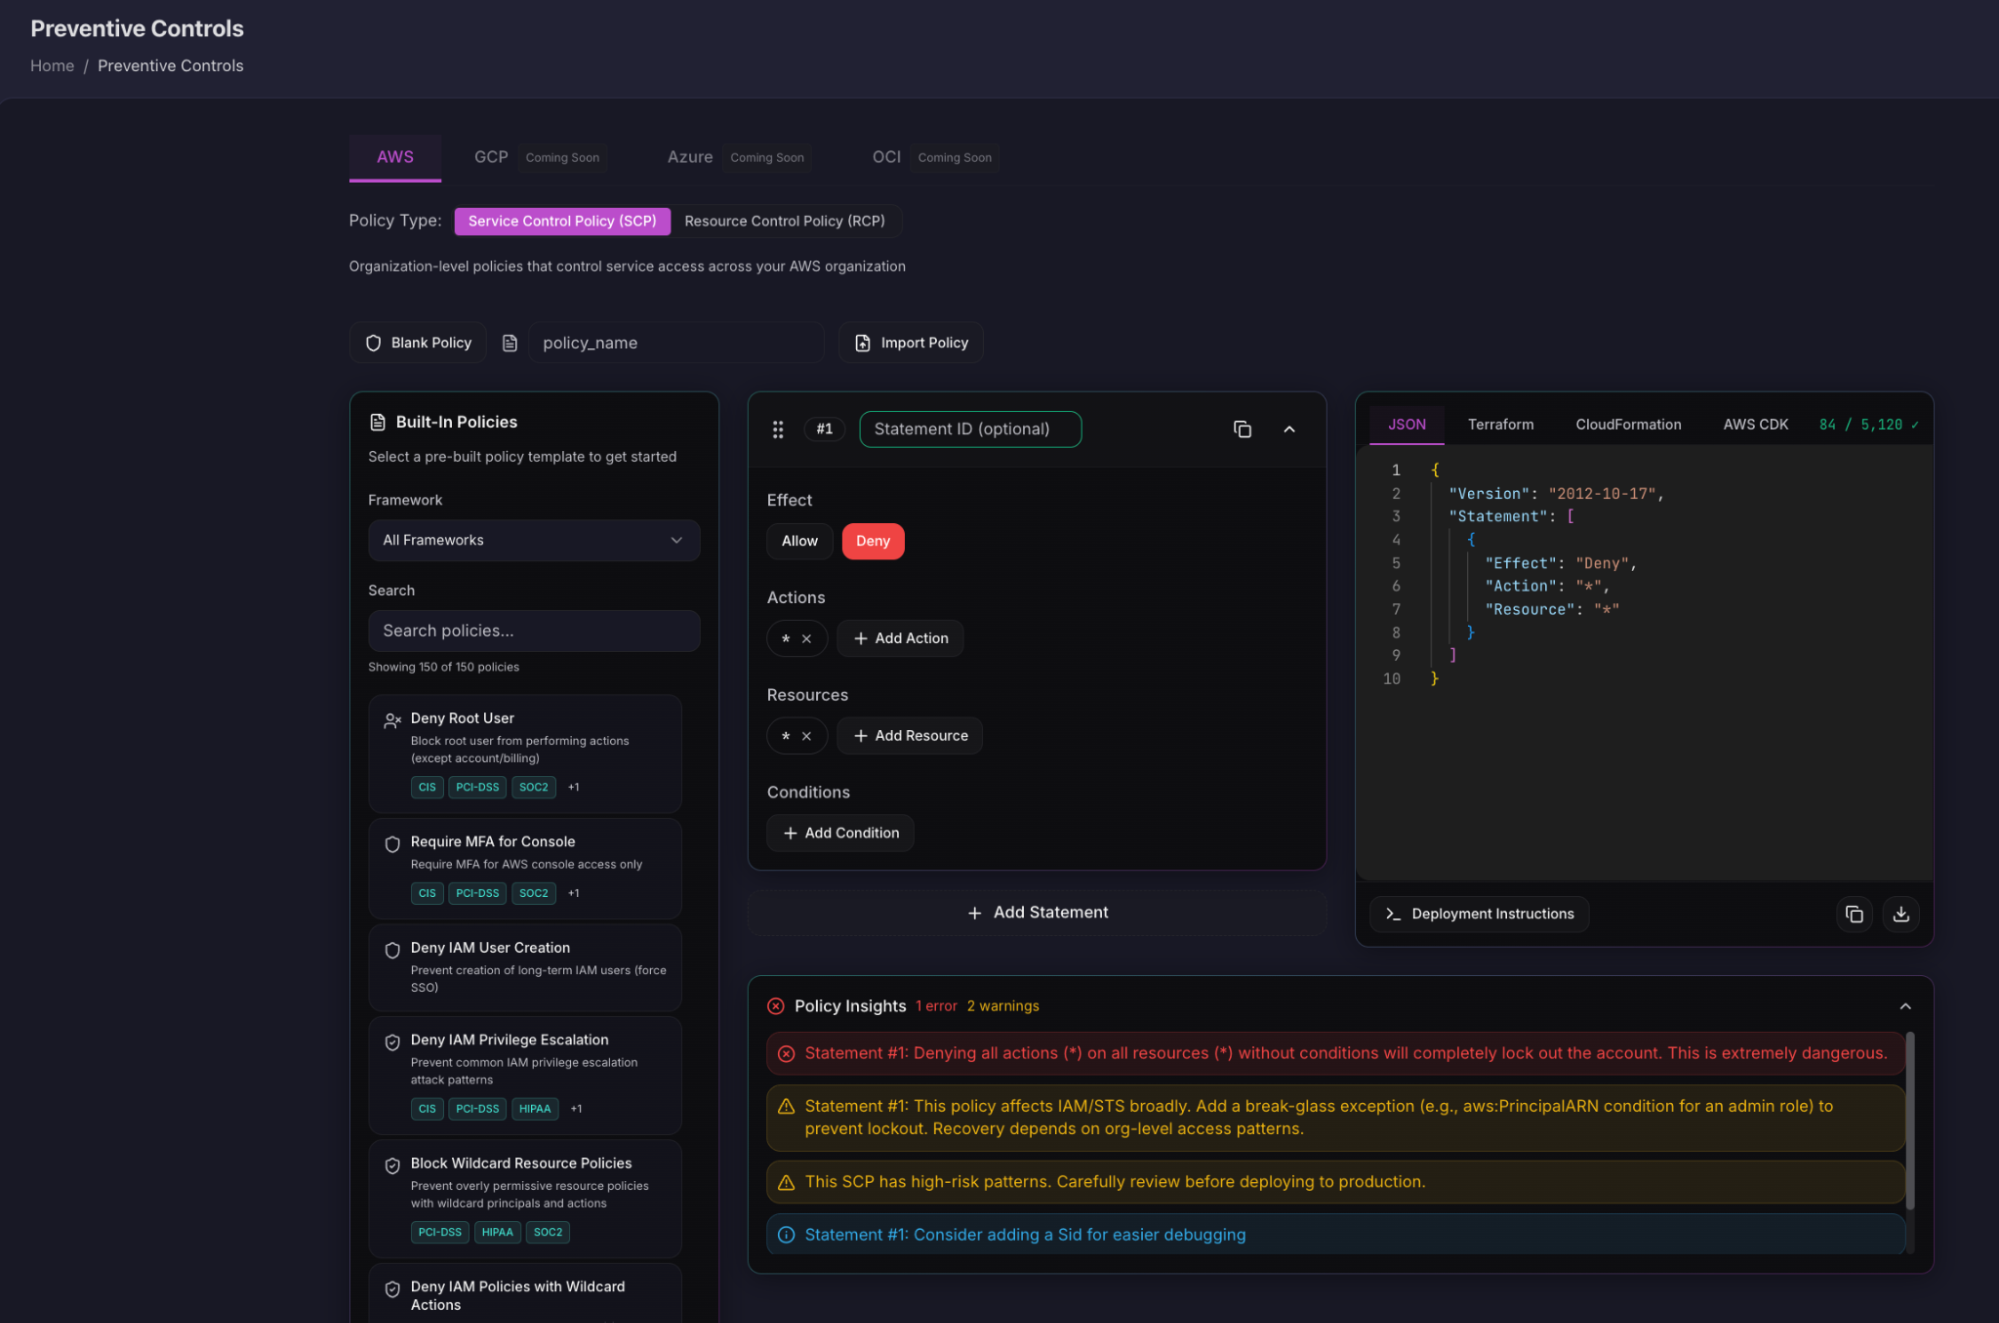Click the HIPAA tag on Deny IAM Privilege Escalation
Viewport: 1999px width, 1323px height.
(x=535, y=1109)
